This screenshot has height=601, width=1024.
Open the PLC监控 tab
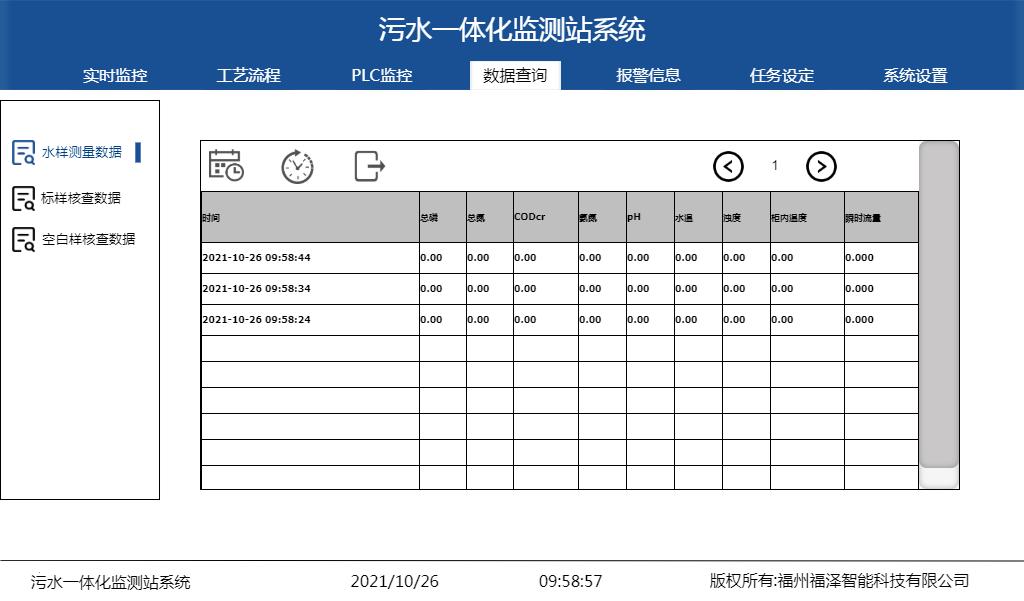coord(382,76)
